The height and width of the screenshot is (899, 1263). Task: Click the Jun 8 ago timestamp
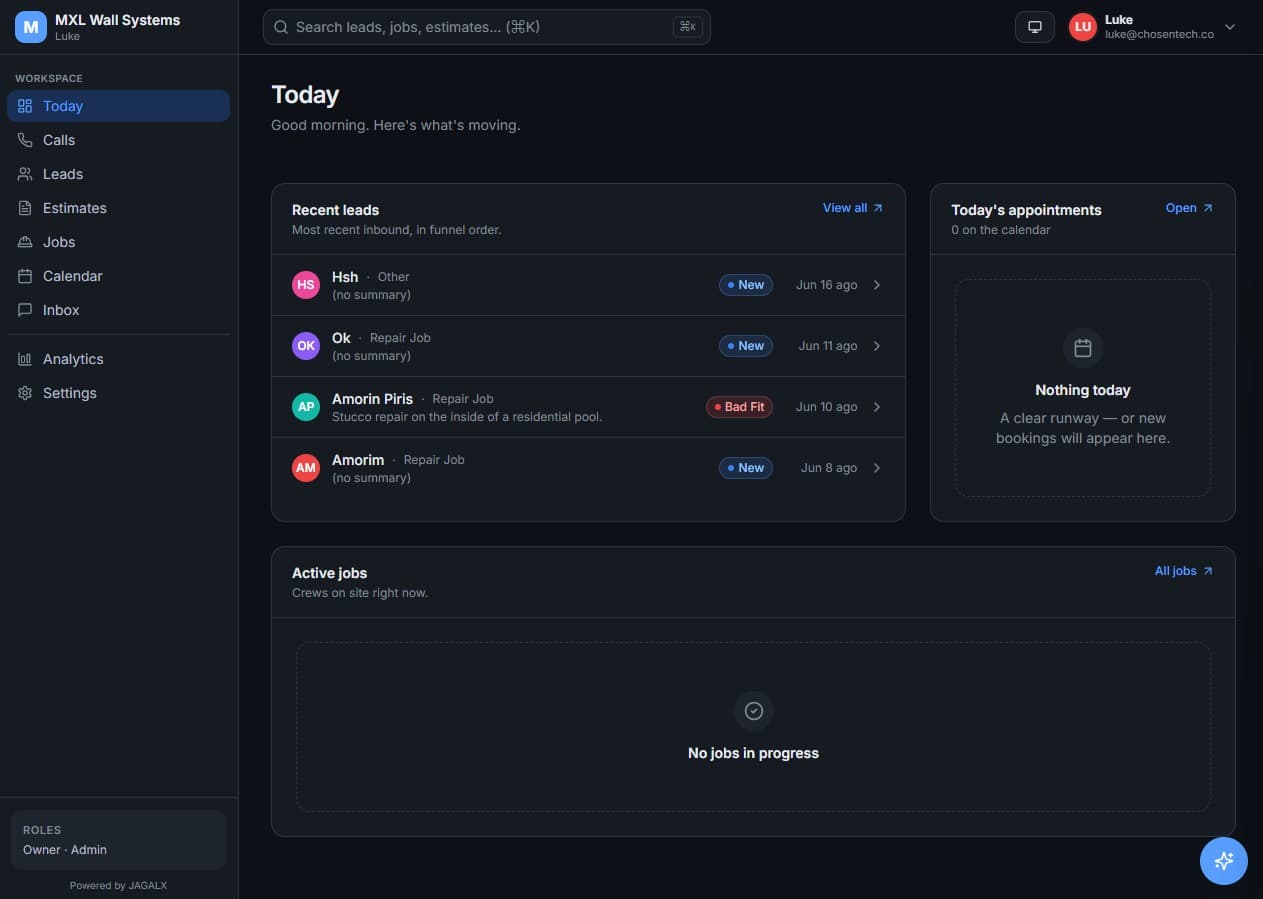coord(829,468)
